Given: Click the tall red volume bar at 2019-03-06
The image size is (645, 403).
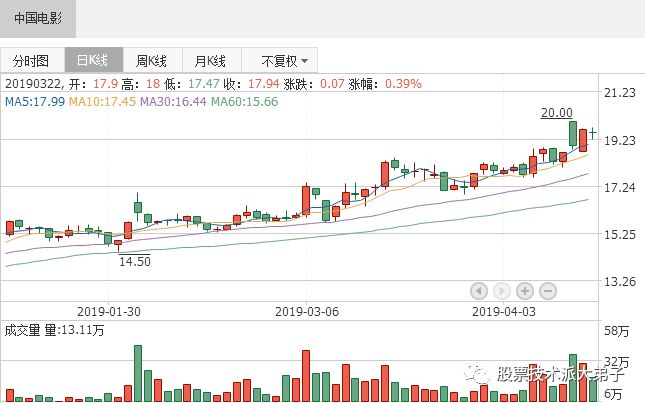Looking at the screenshot, I should tap(306, 376).
